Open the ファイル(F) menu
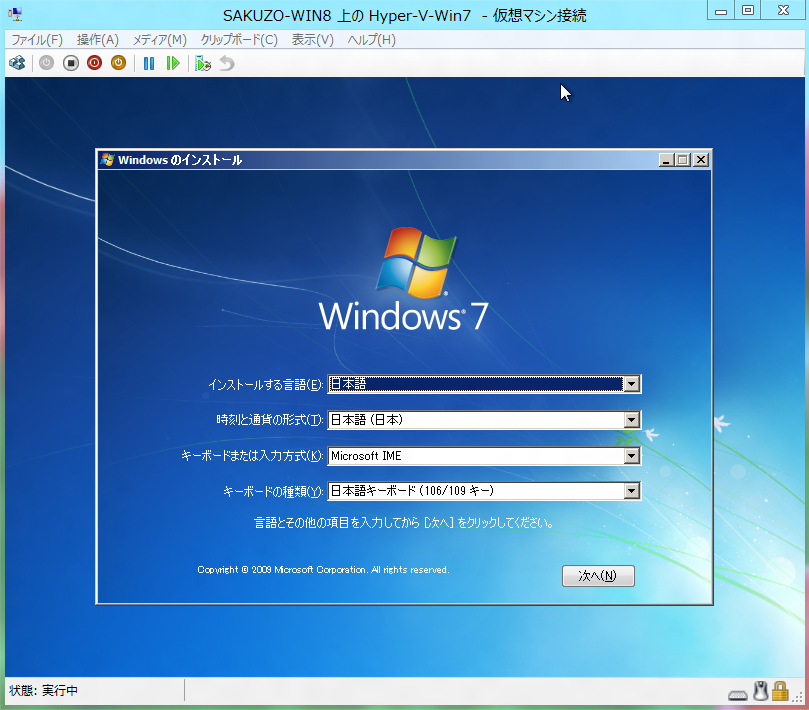 click(x=37, y=40)
